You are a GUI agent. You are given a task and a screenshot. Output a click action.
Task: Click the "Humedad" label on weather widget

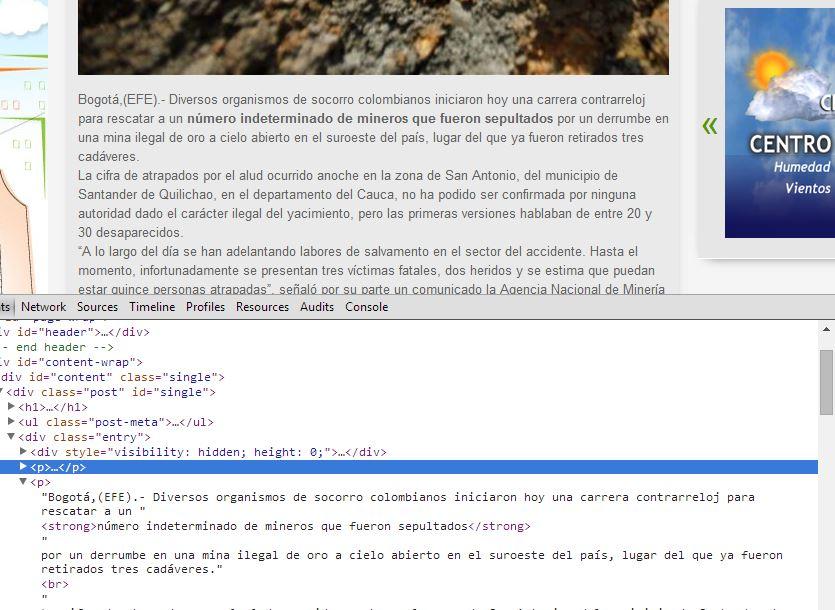802,167
